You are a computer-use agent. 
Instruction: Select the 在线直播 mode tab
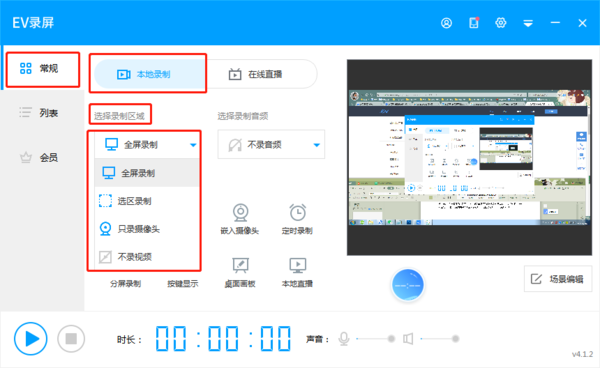coord(261,74)
